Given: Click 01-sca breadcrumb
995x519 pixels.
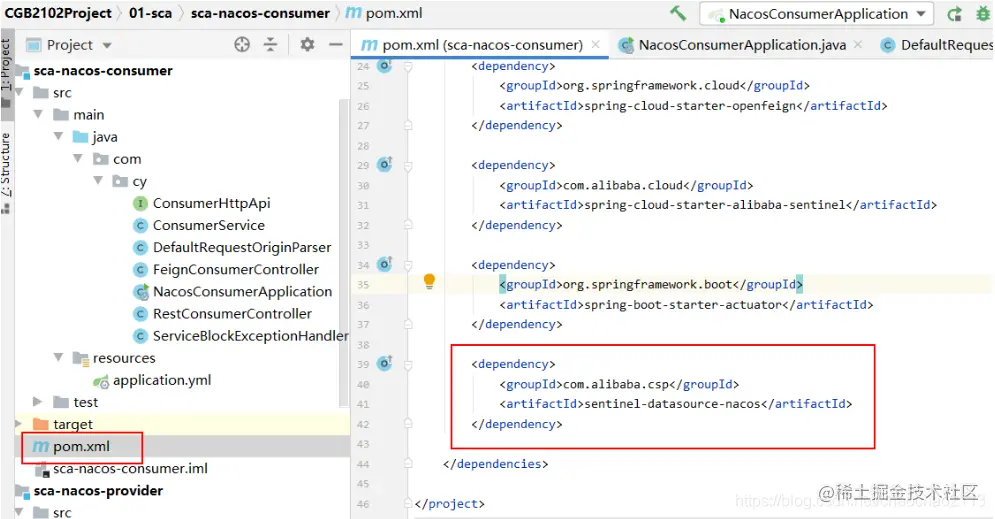Looking at the screenshot, I should (150, 13).
